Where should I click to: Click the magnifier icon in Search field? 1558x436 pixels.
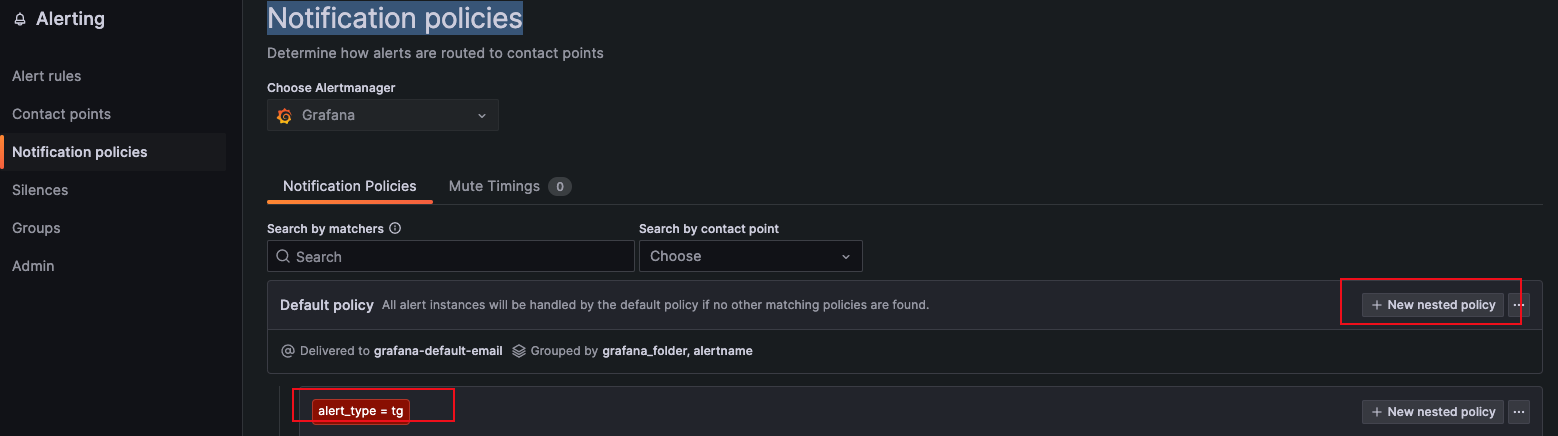284,257
